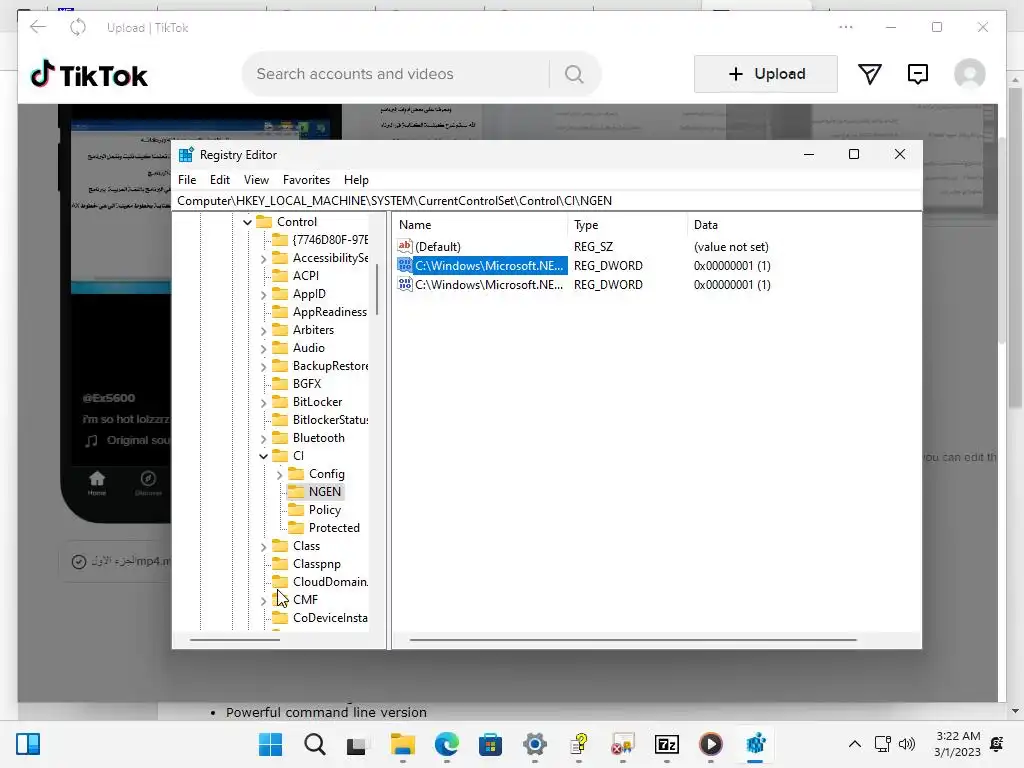This screenshot has height=768, width=1024.
Task: Open File Explorer from taskbar
Action: pos(403,744)
